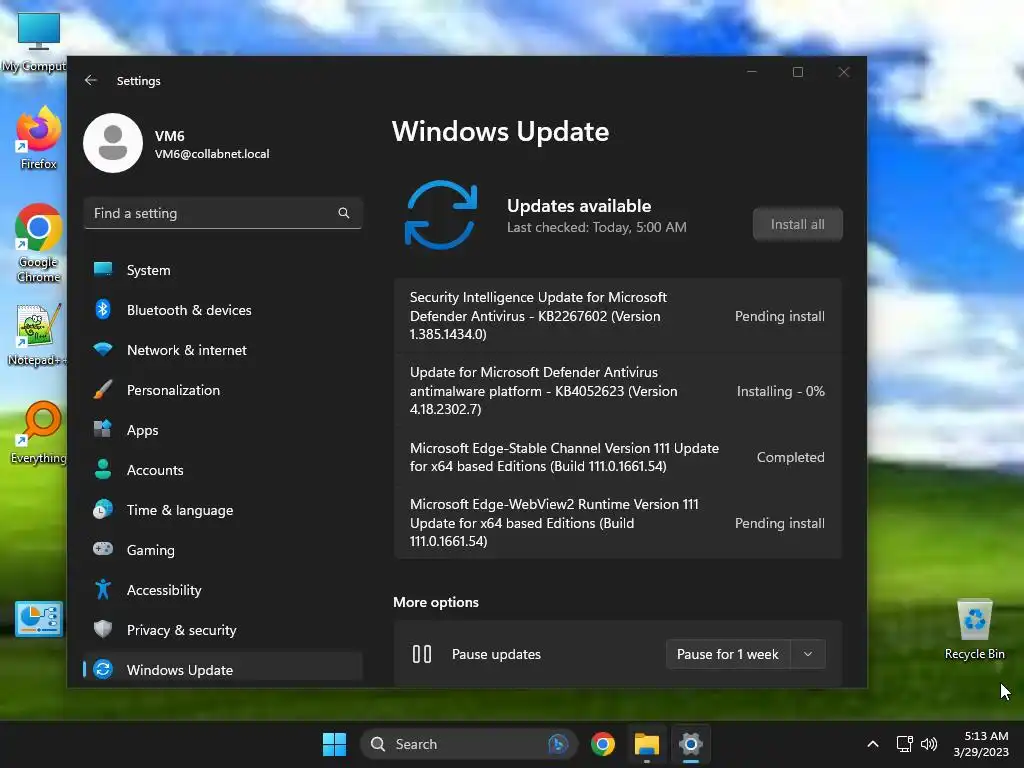Click the large blue update refresh icon

tap(441, 215)
